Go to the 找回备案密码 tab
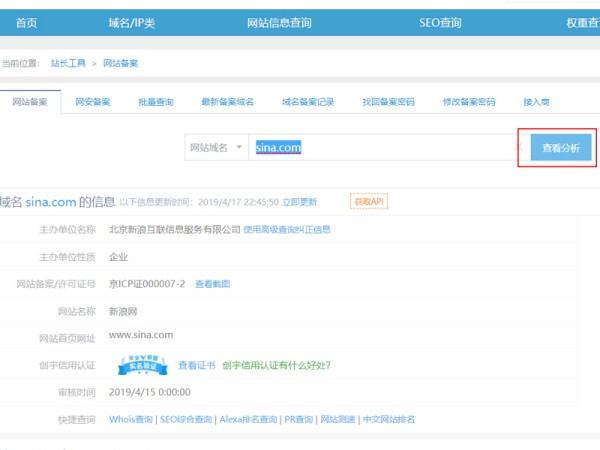The image size is (600, 450). coord(388,102)
